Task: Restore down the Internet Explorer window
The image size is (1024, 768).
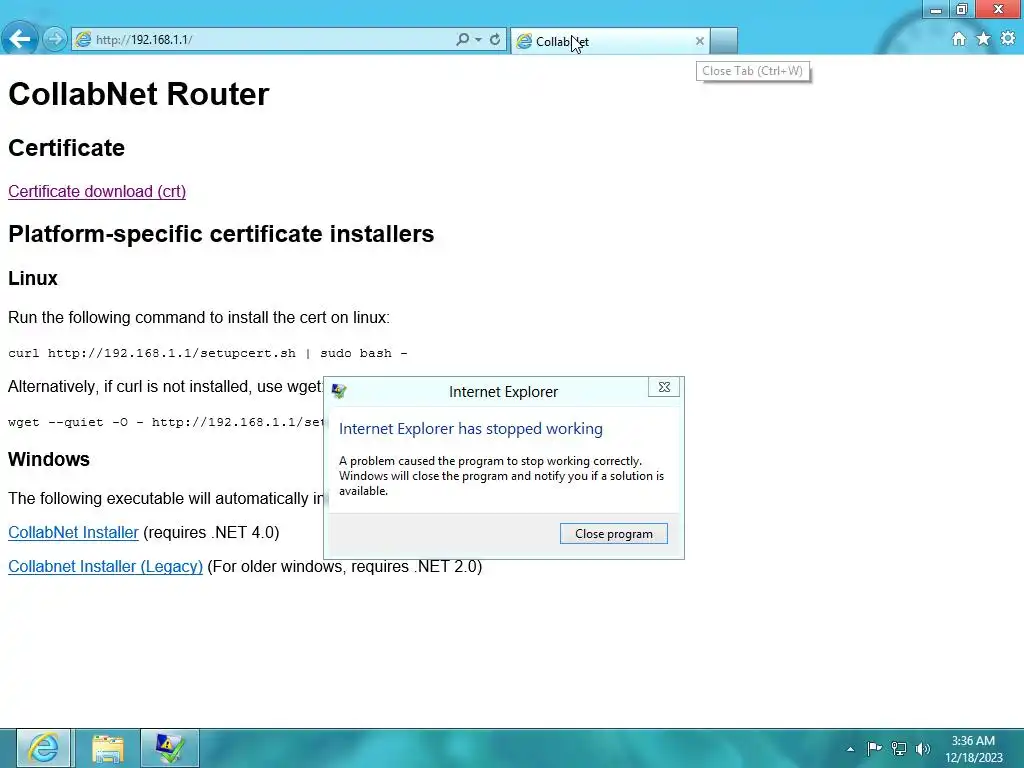Action: coord(961,9)
